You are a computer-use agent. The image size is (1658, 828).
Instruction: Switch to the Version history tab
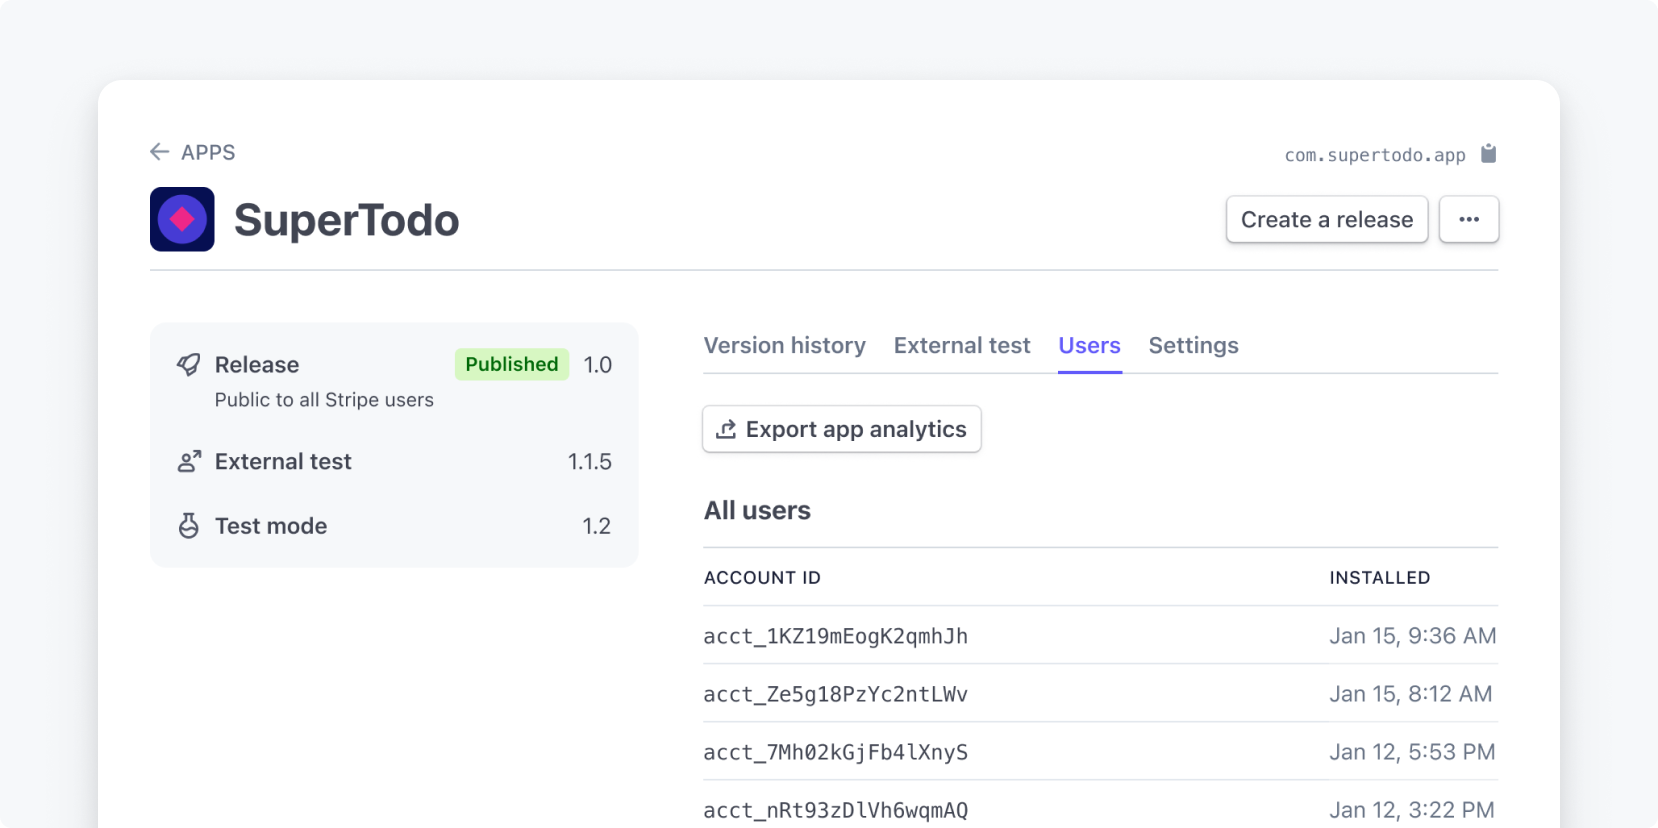pyautogui.click(x=785, y=345)
